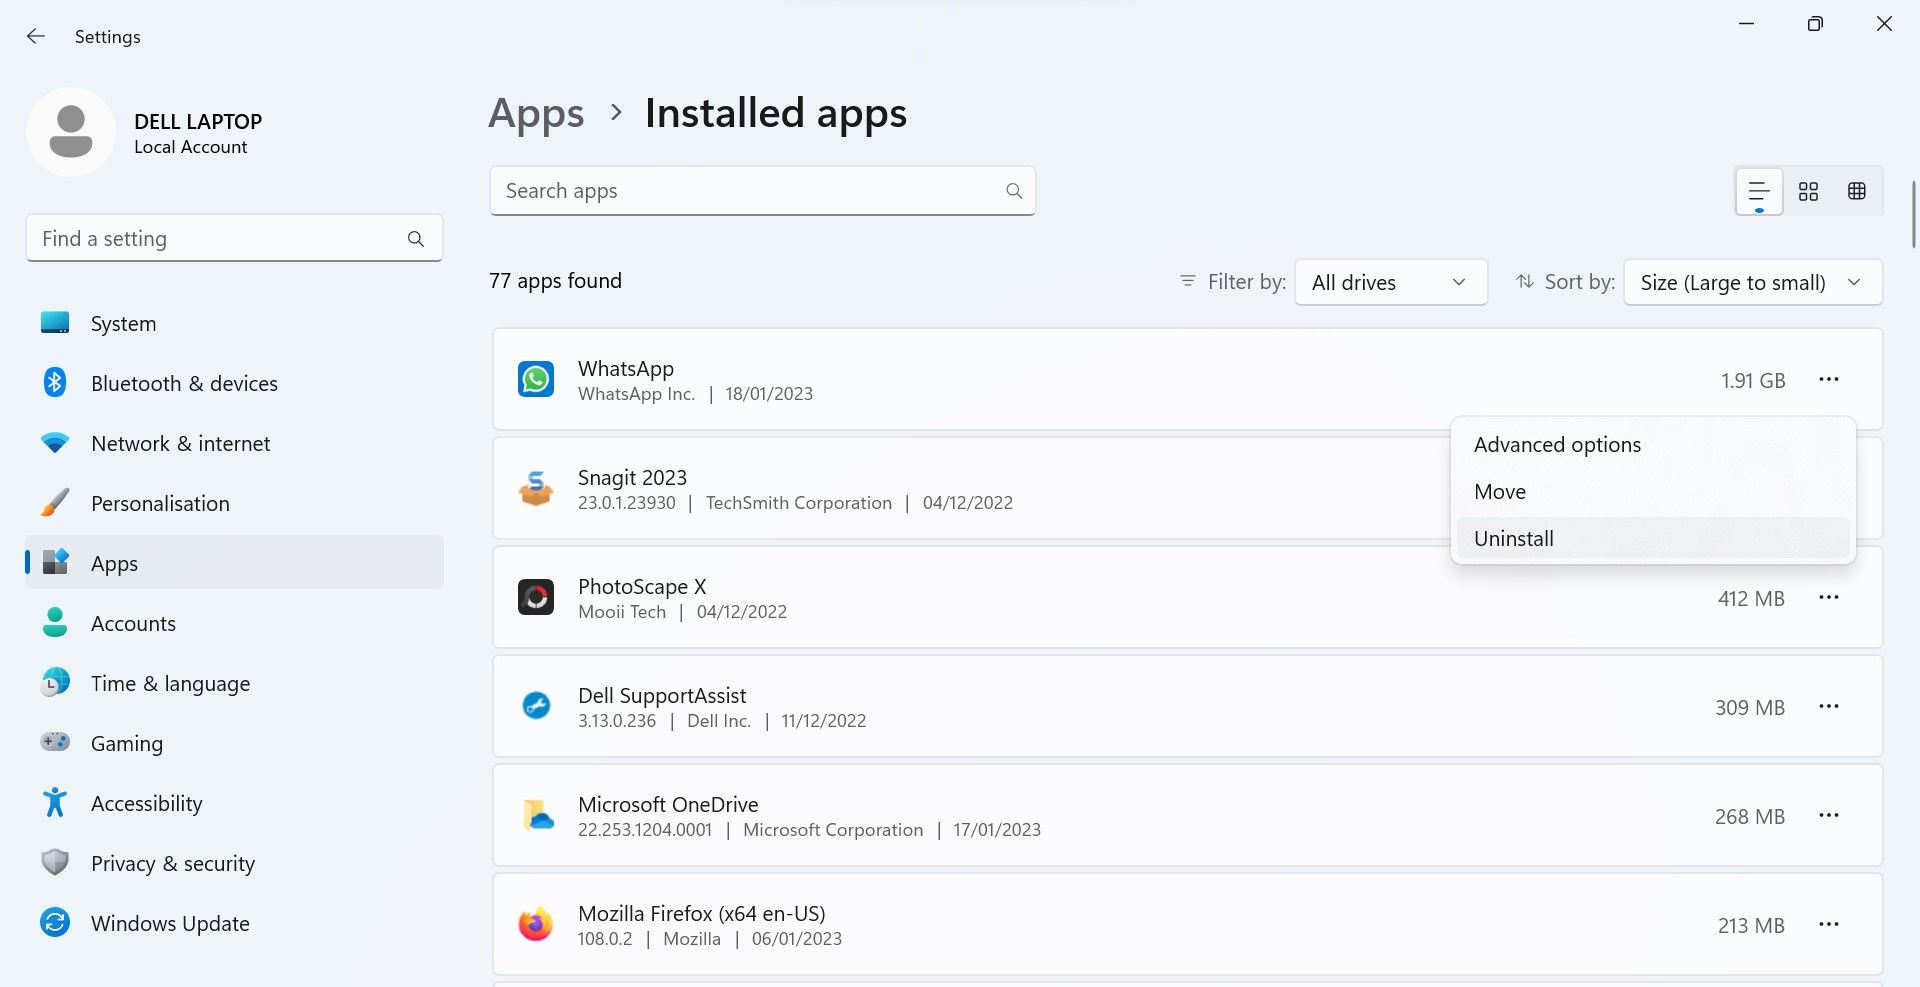The height and width of the screenshot is (987, 1920).
Task: Click the Personalisation paintbrush icon
Action: pos(55,503)
